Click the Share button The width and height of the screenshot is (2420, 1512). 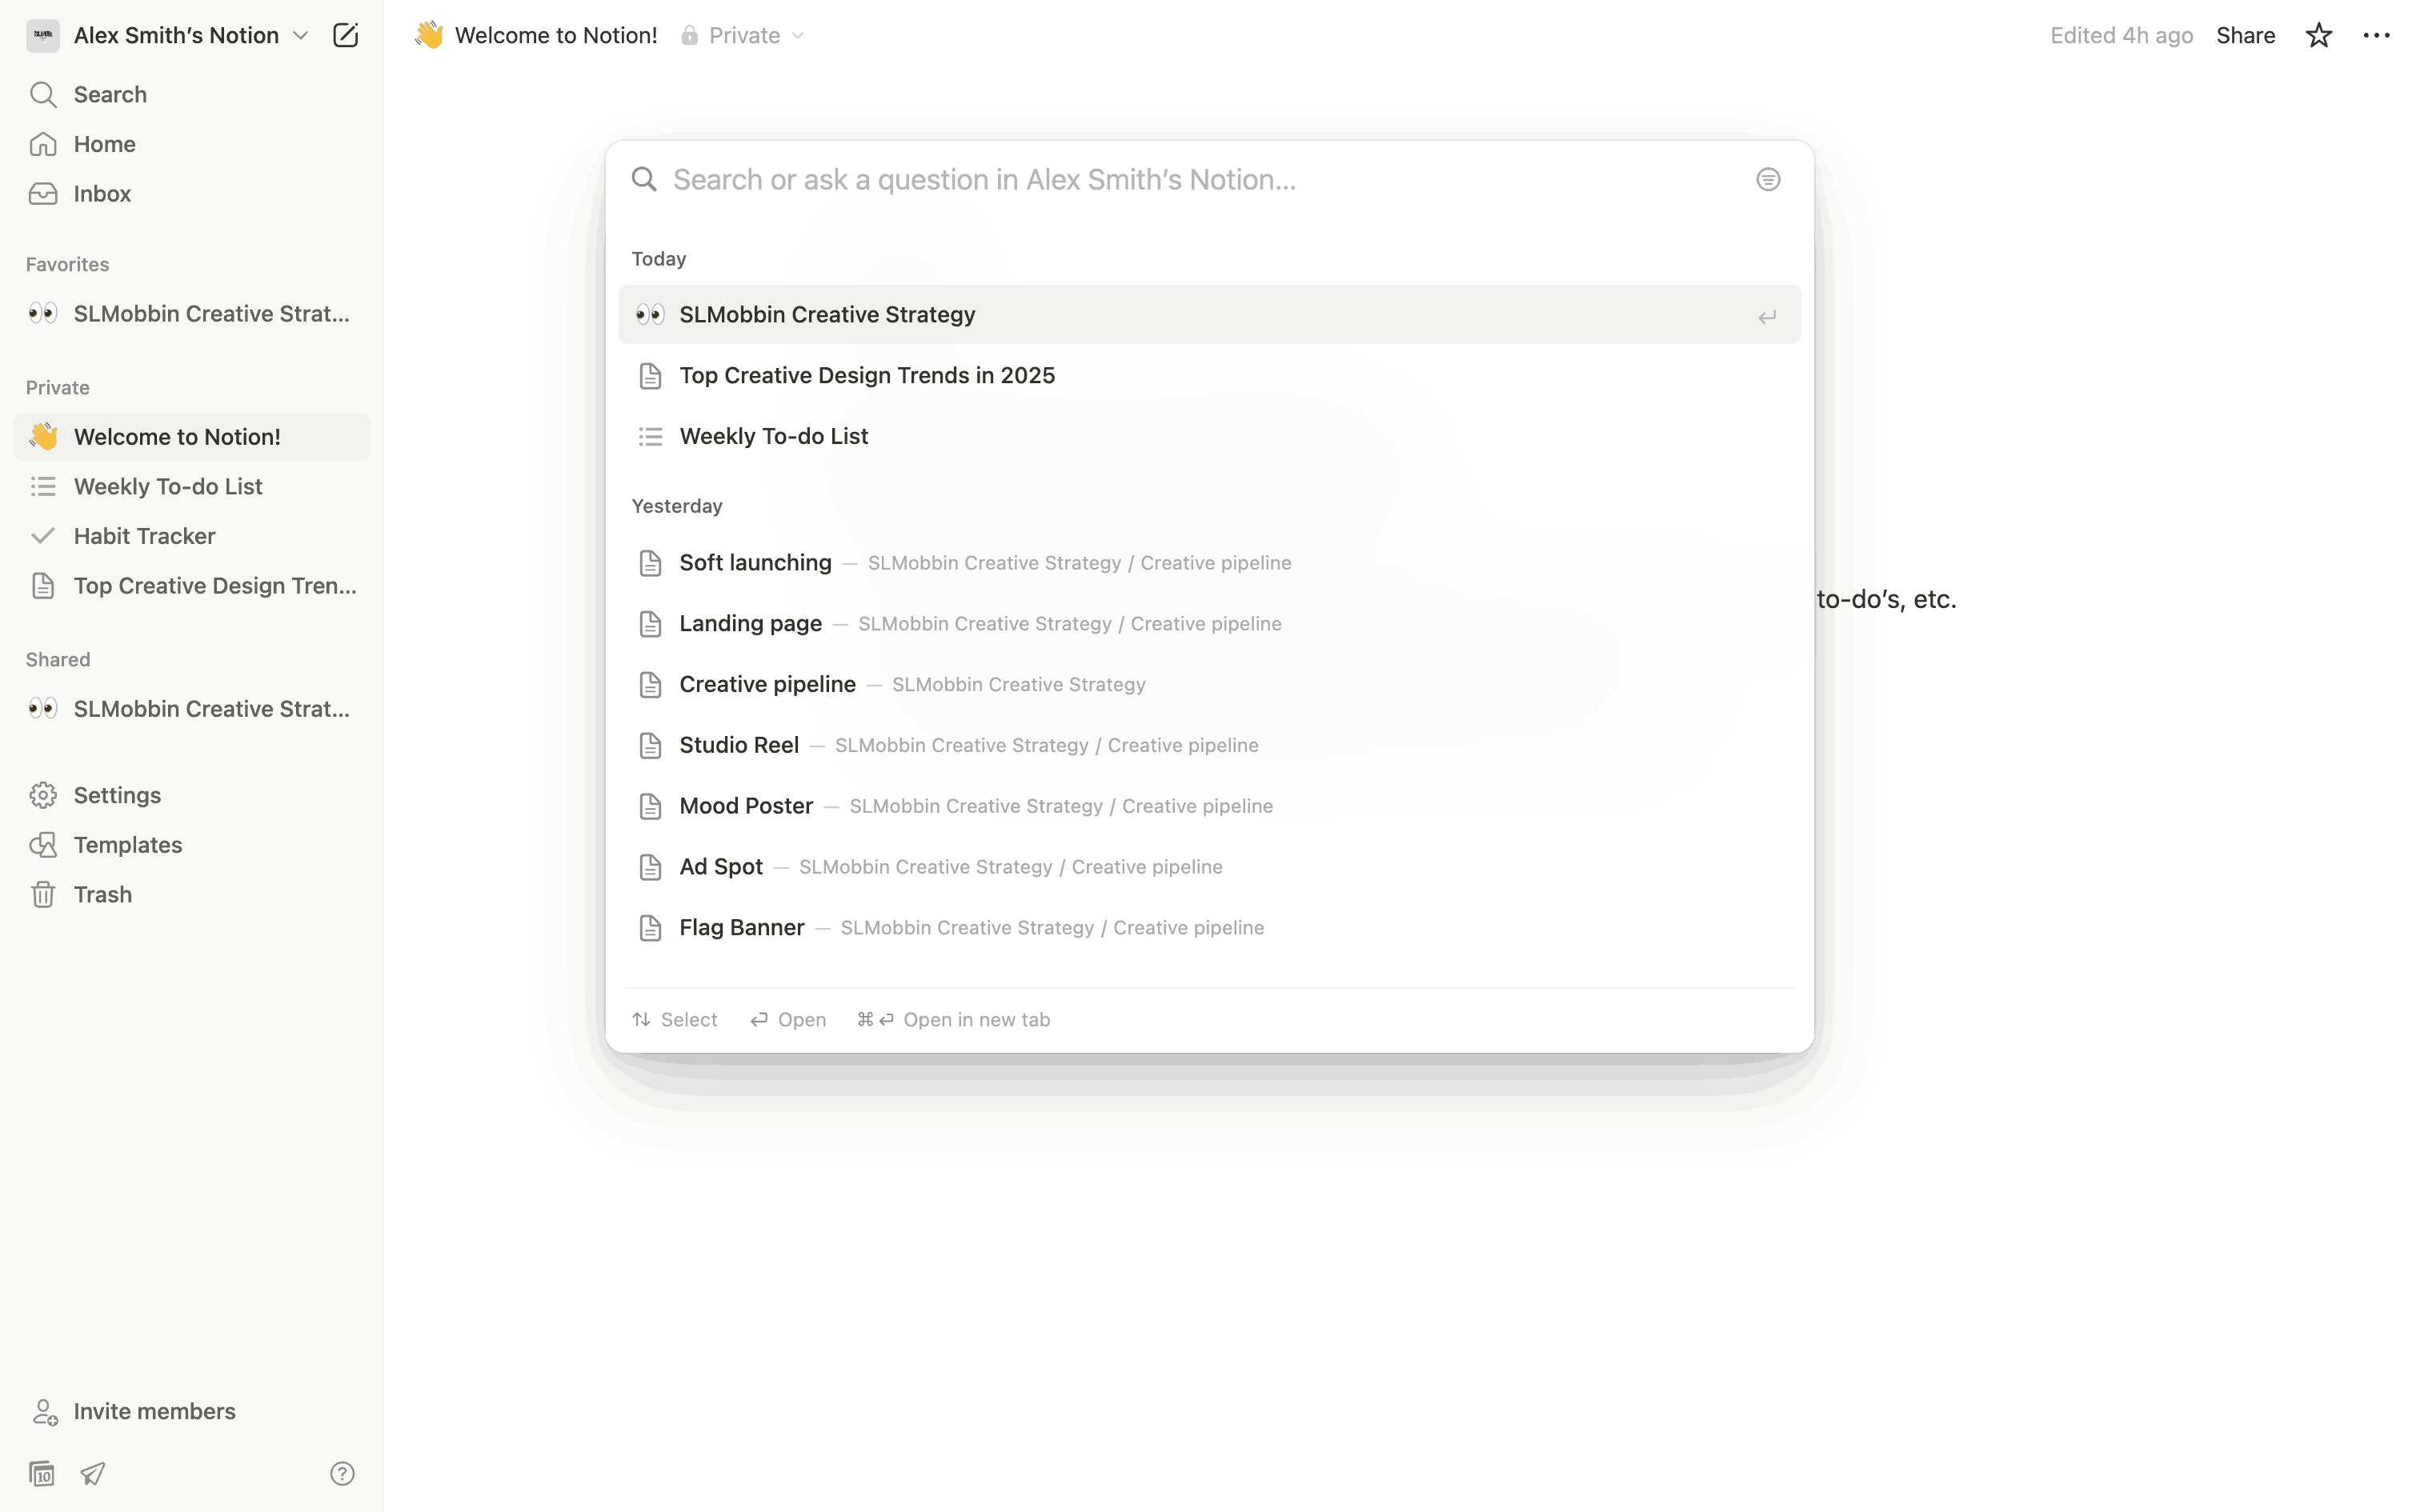[2245, 36]
